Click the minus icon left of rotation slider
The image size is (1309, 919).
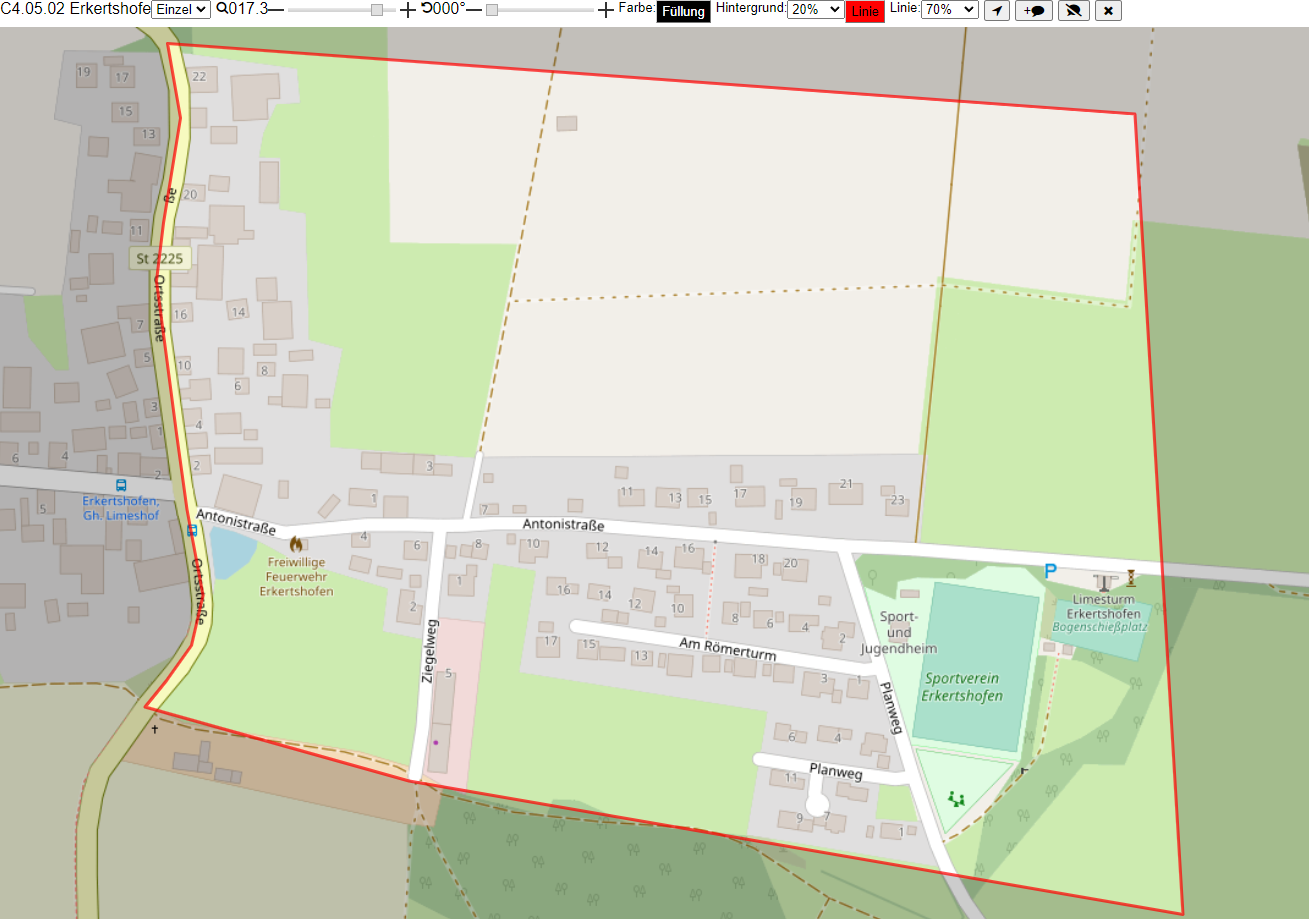coord(474,10)
